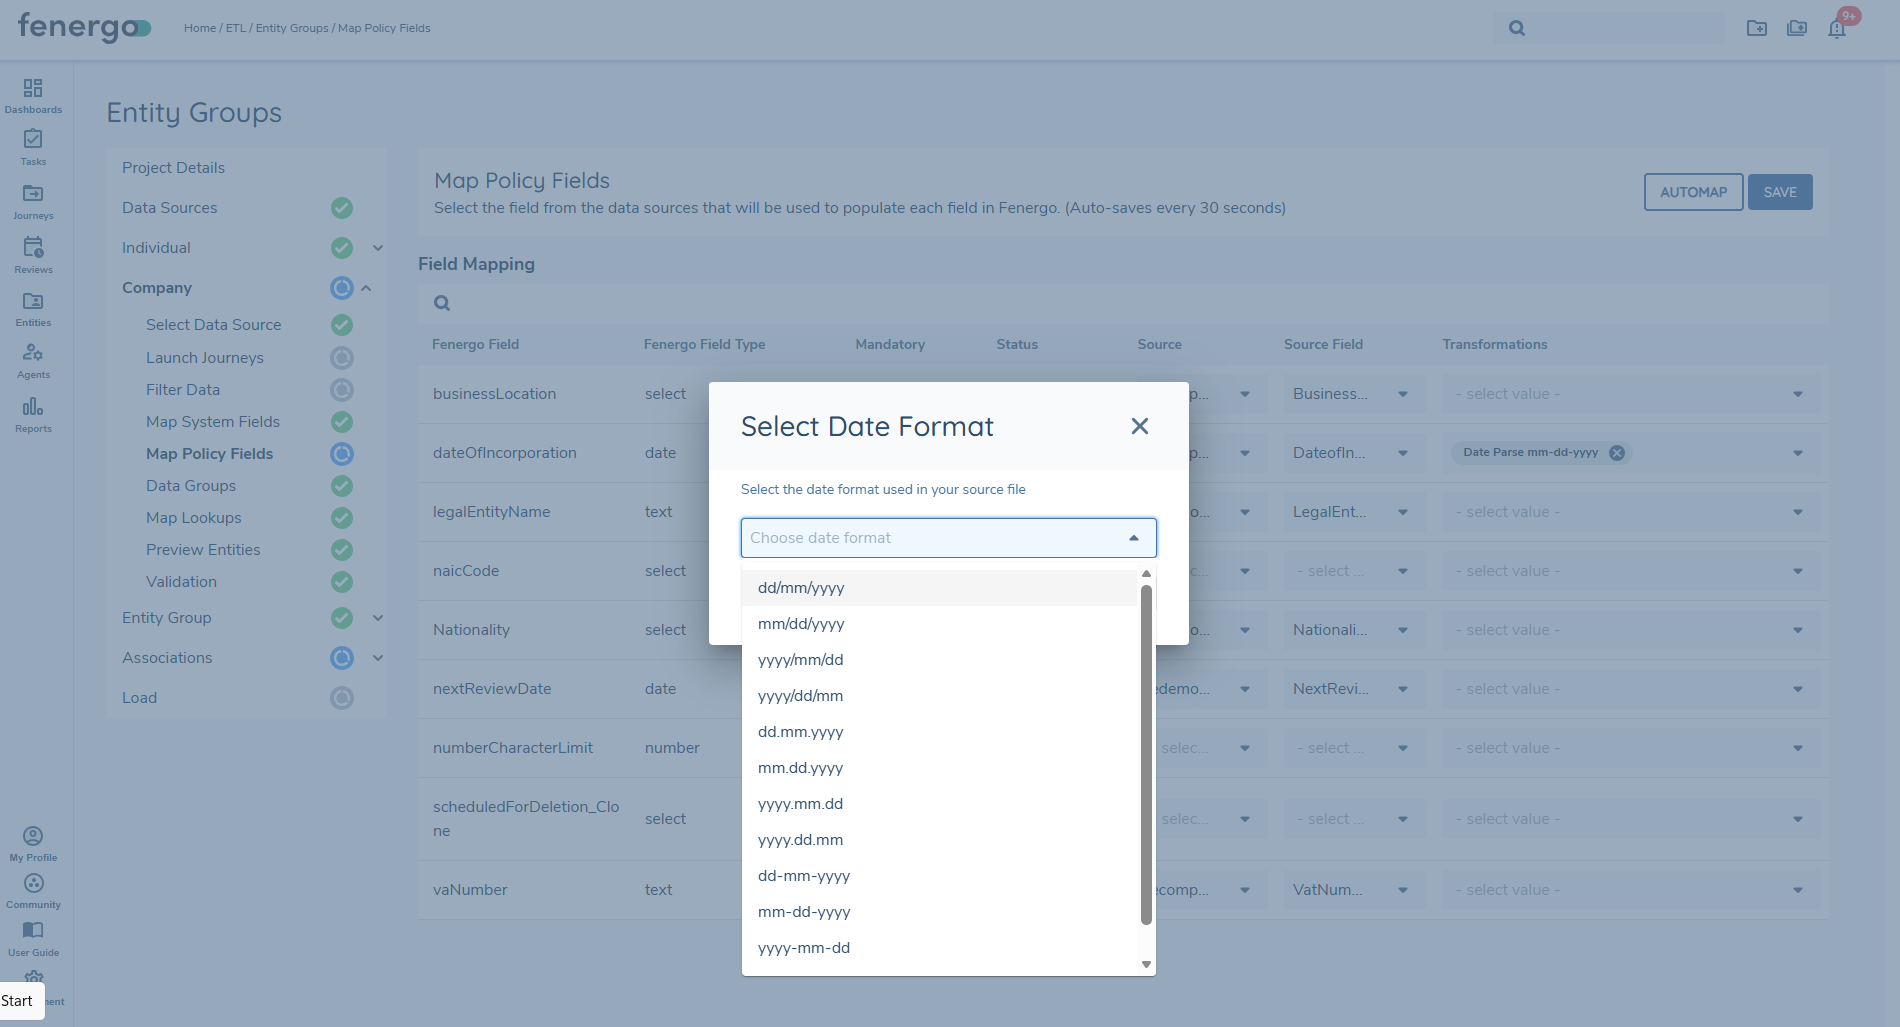Click the AUTOMAP button
The height and width of the screenshot is (1027, 1900).
click(1693, 192)
